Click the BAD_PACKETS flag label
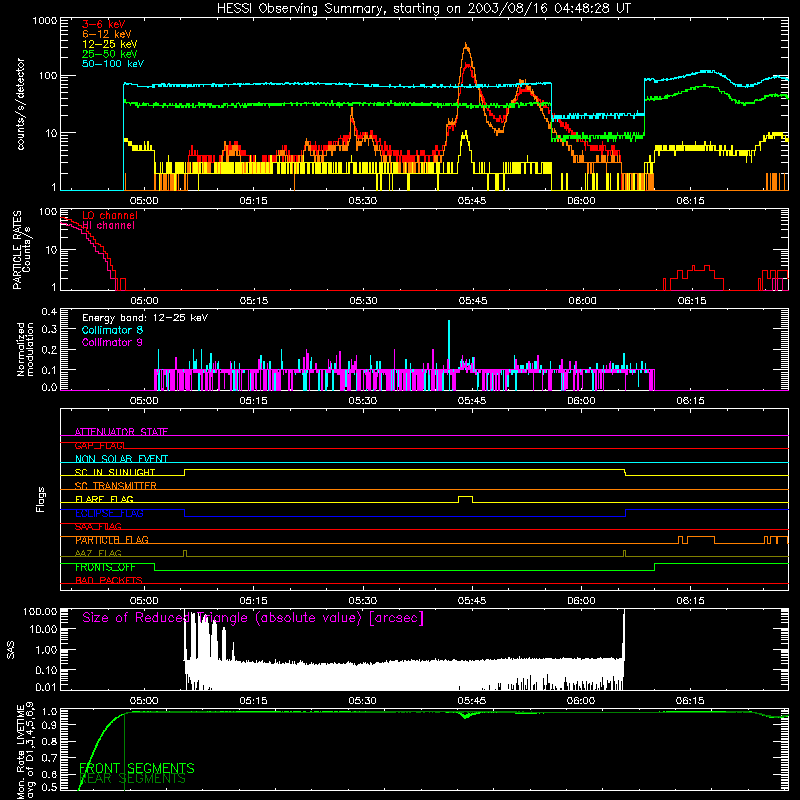This screenshot has height=800, width=800. [109, 581]
